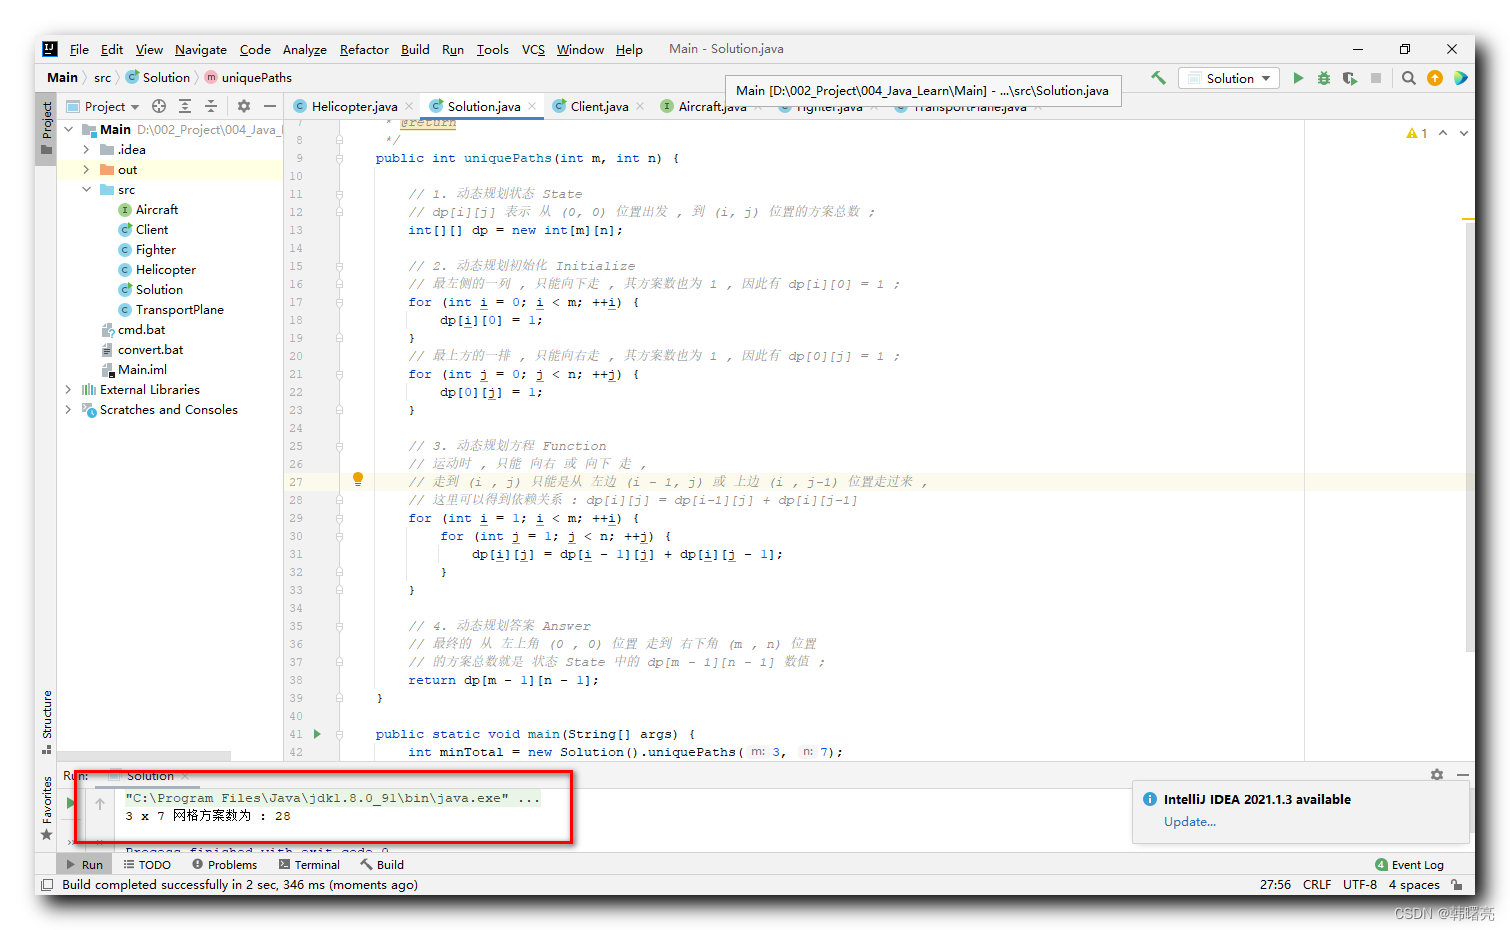Image resolution: width=1510 pixels, height=930 pixels.
Task: Run Solution with the green play button
Action: 1298,78
